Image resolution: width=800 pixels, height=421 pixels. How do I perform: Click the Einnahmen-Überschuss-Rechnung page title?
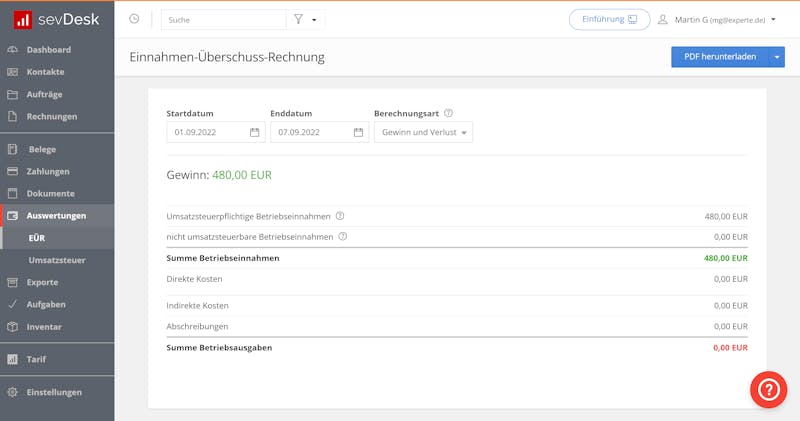pos(227,57)
